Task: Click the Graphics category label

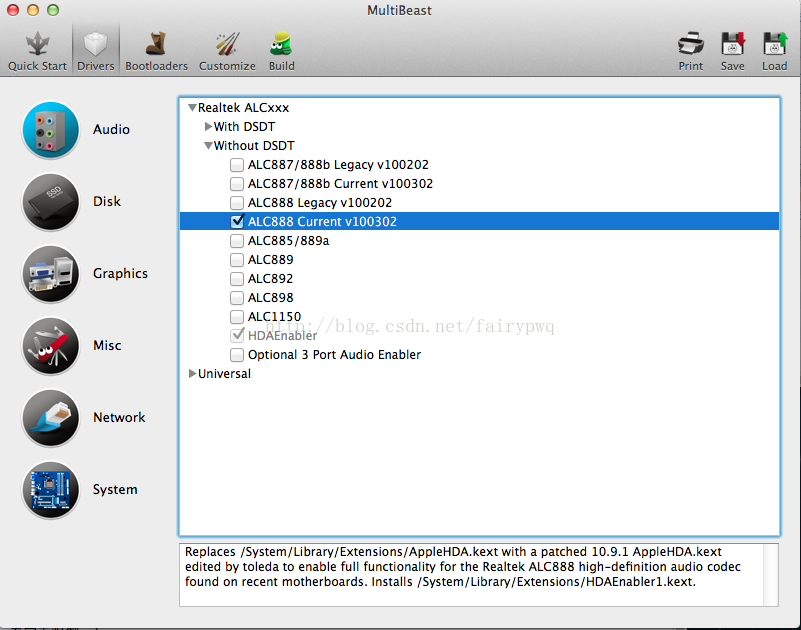Action: 120,273
